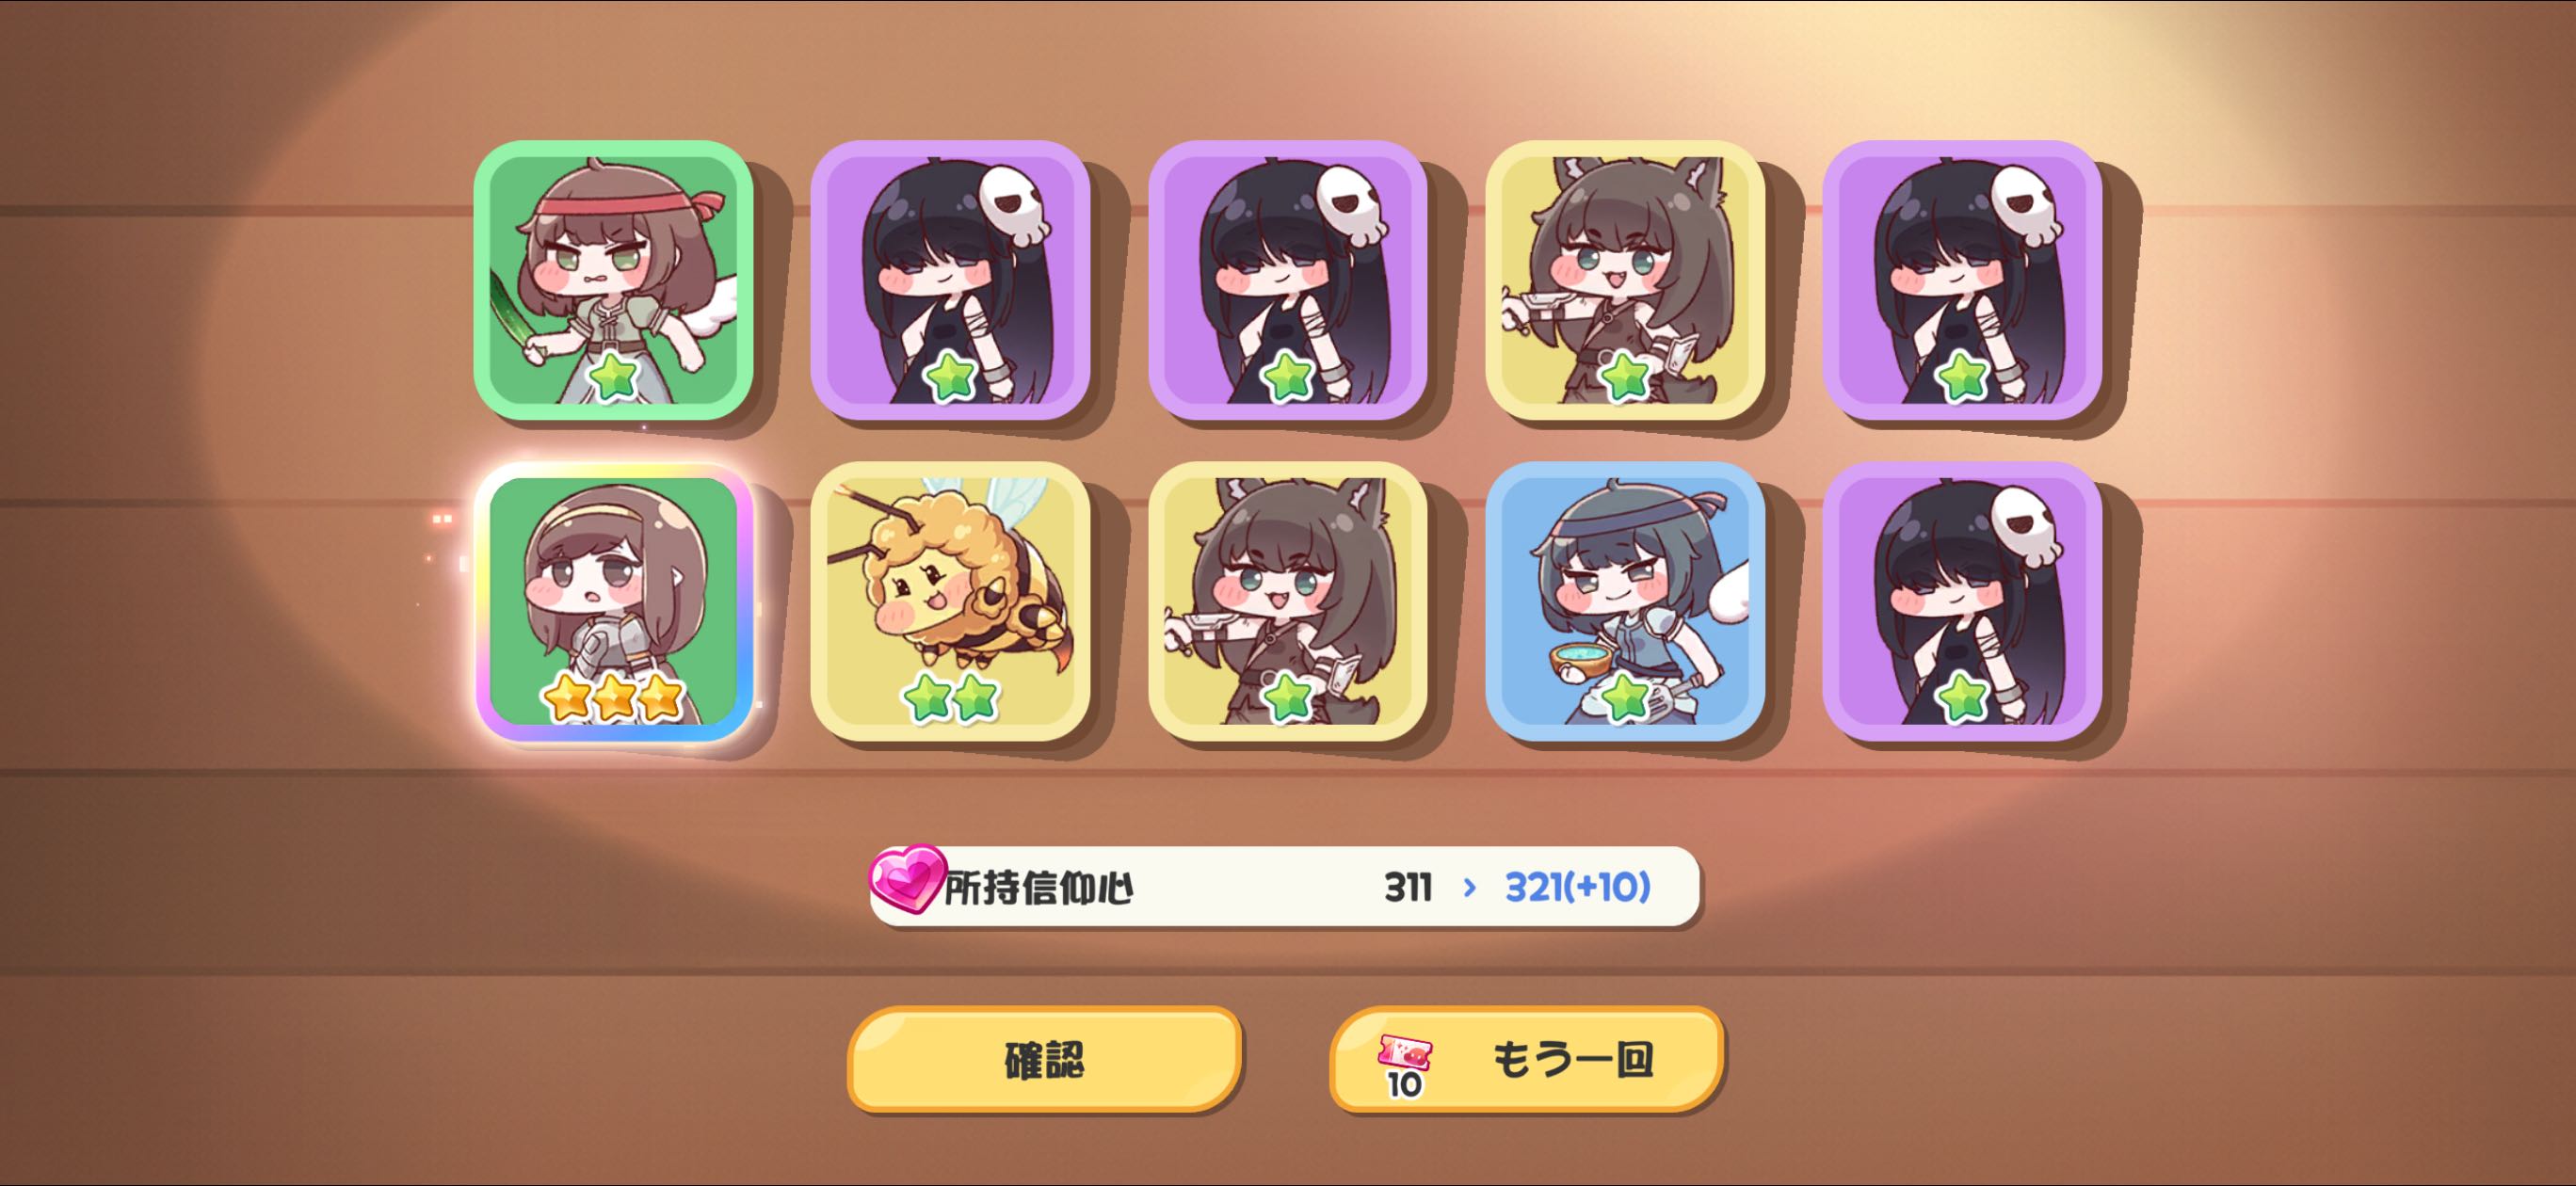2576x1186 pixels.
Task: Click the green star on the blue cook card
Action: (1625, 696)
